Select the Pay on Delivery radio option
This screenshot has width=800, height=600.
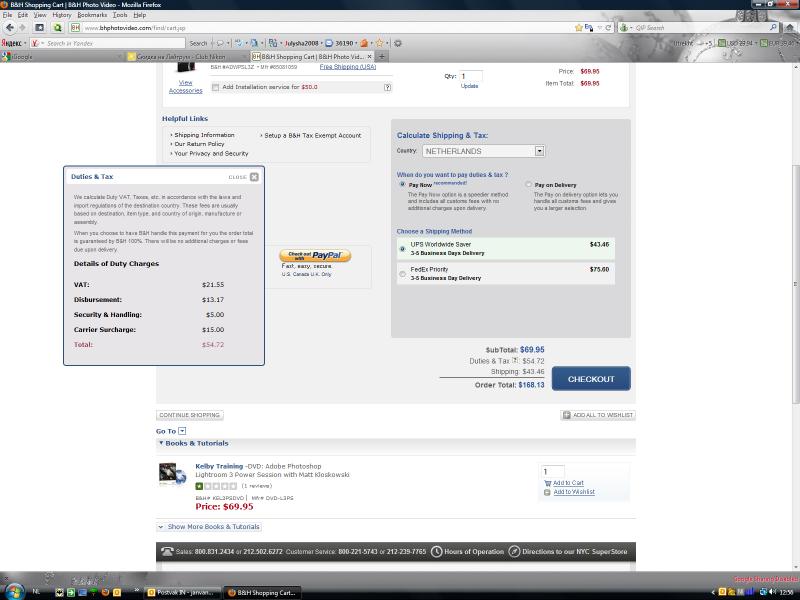pos(529,184)
